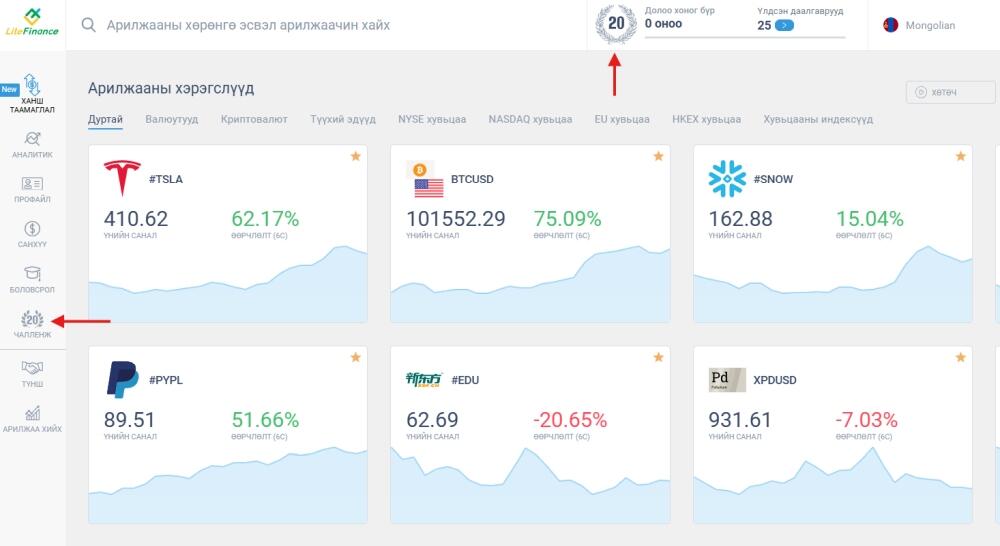
Task: Open the BTCUSD ticker link
Action: [x=472, y=179]
